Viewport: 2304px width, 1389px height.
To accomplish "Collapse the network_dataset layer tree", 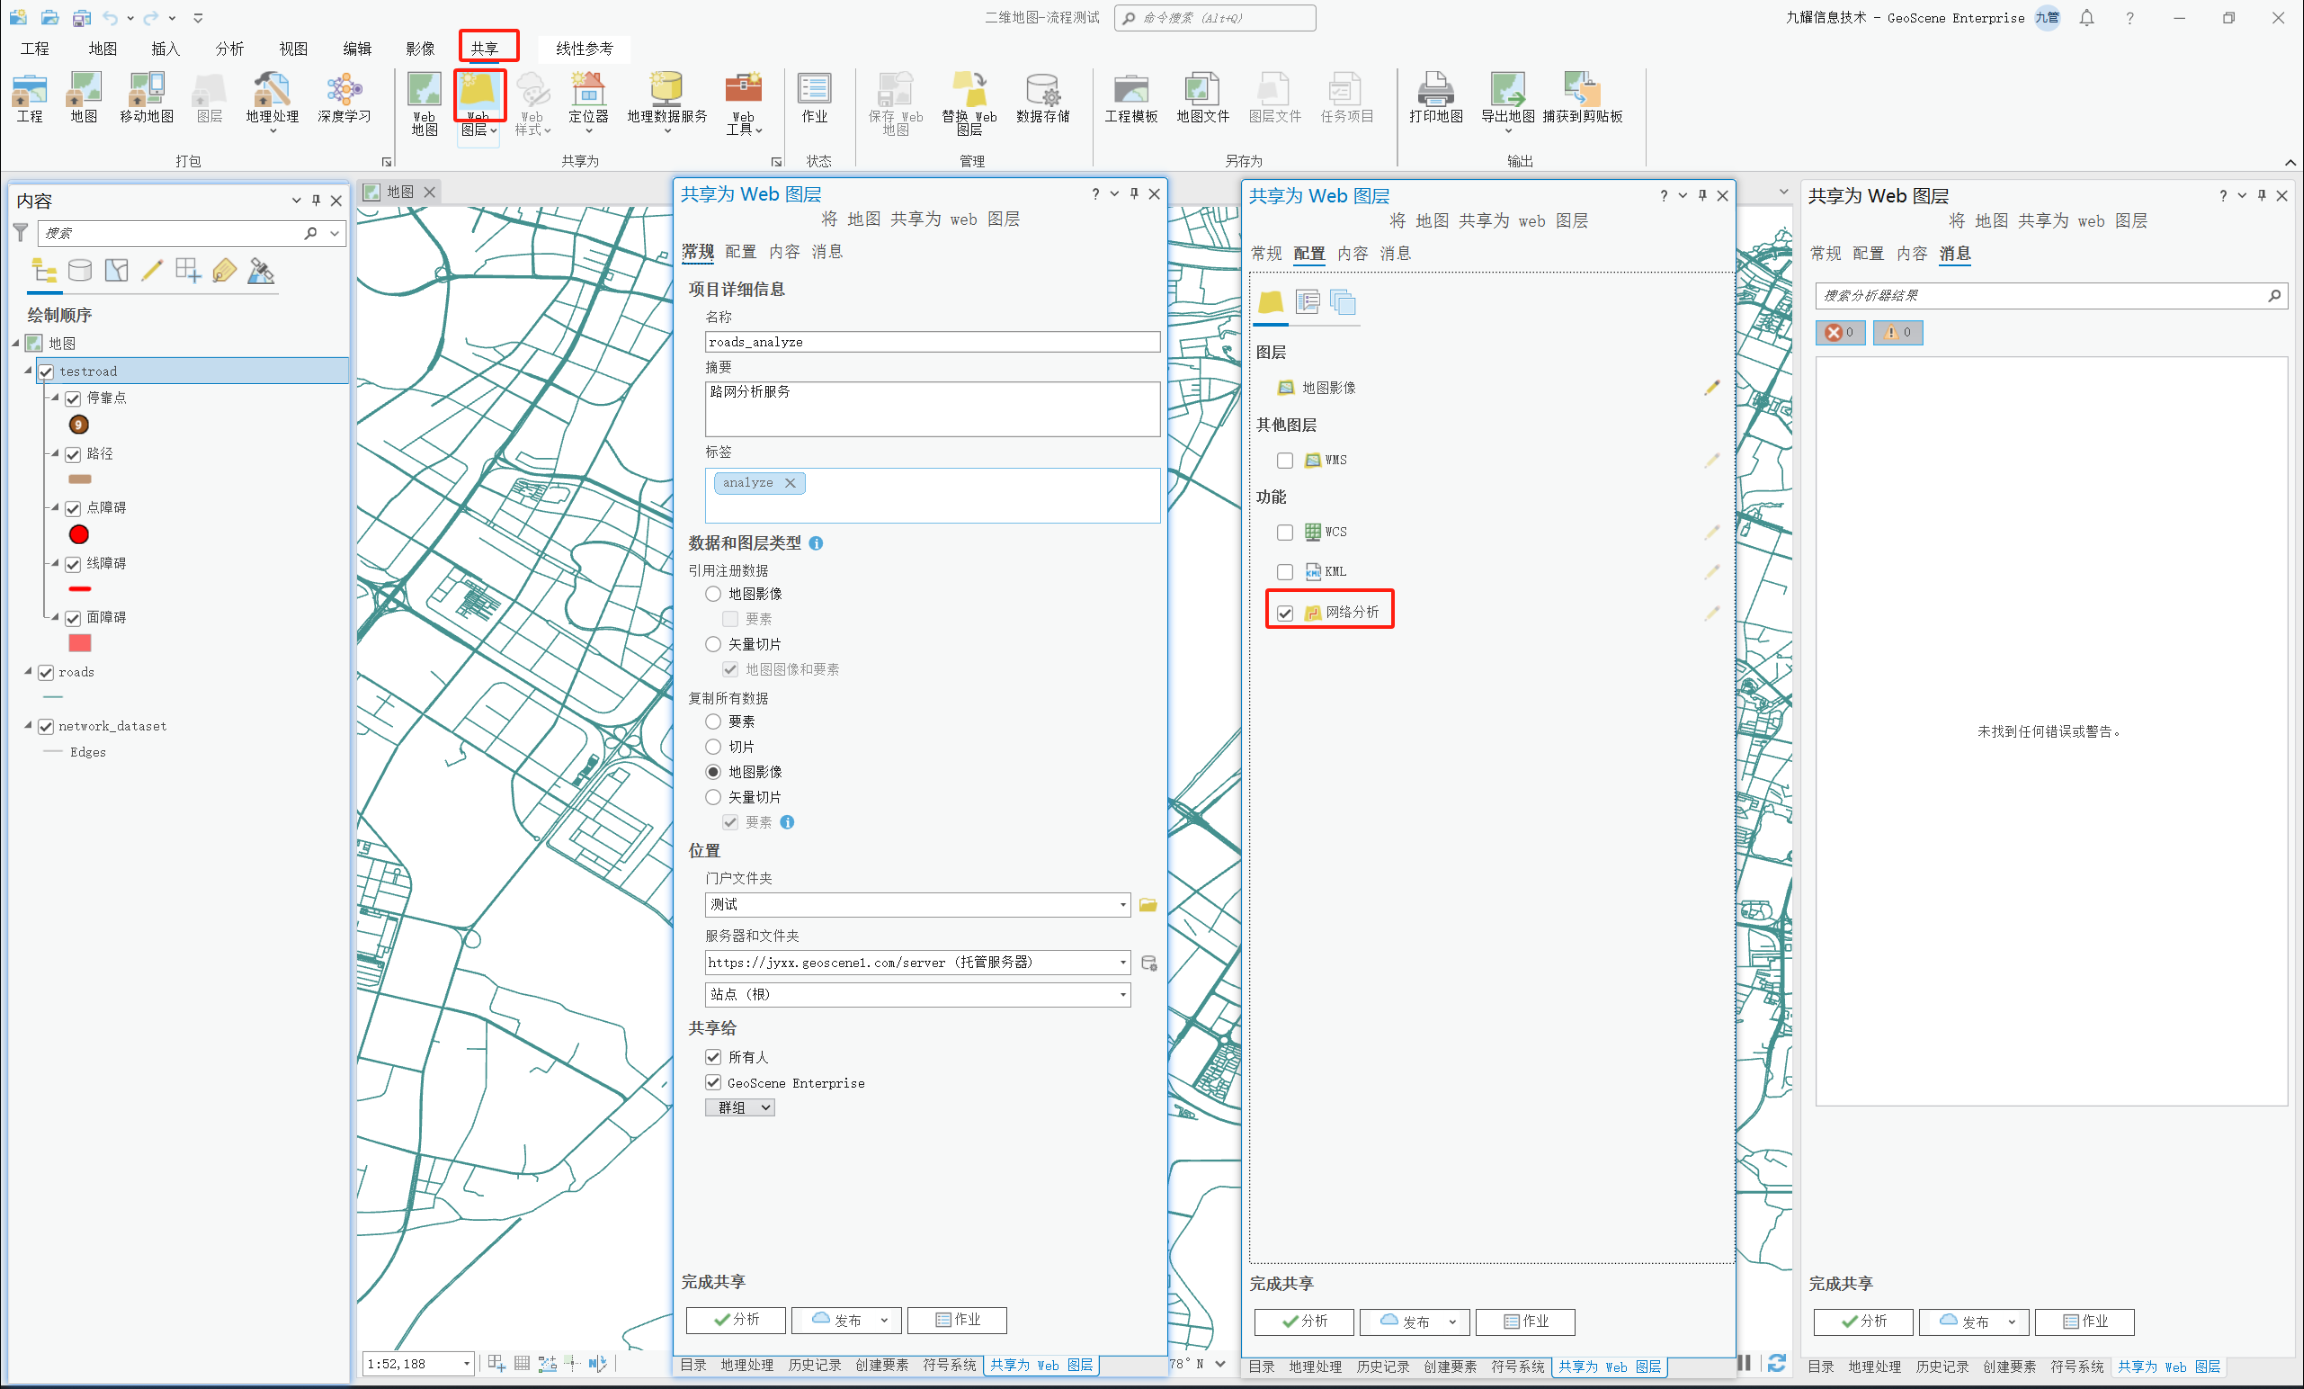I will (28, 726).
